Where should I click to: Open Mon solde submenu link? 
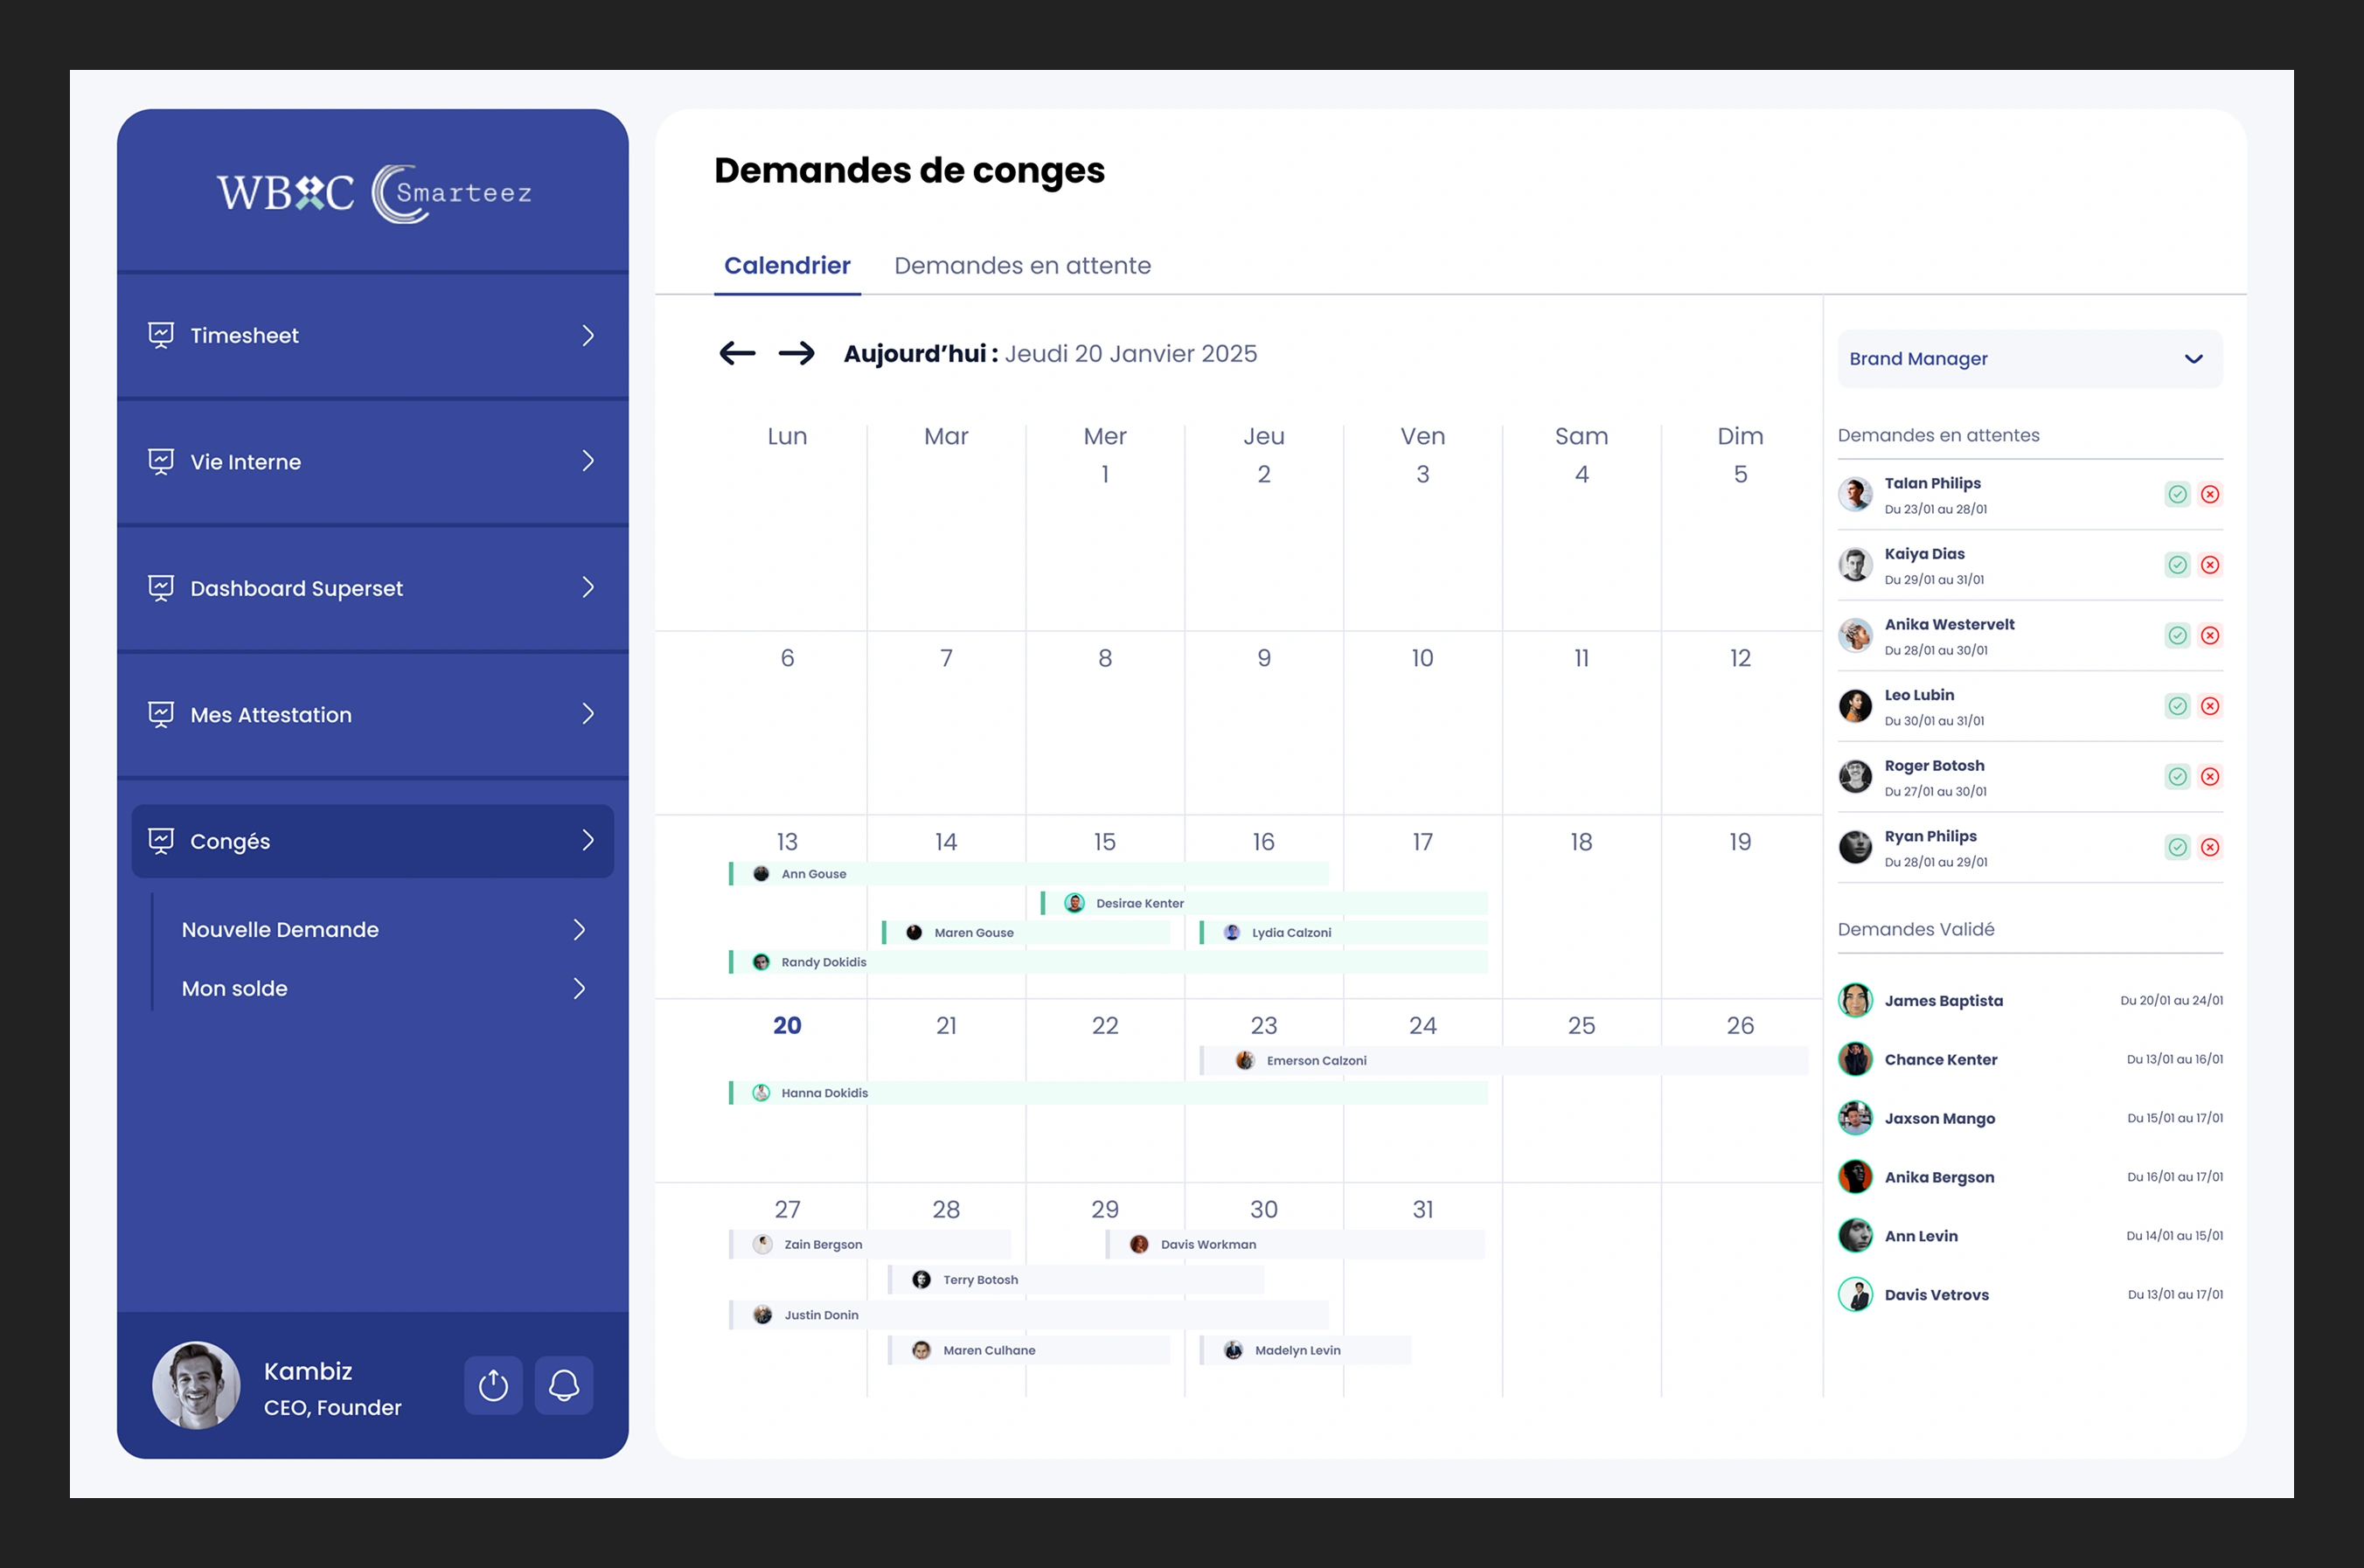235,989
